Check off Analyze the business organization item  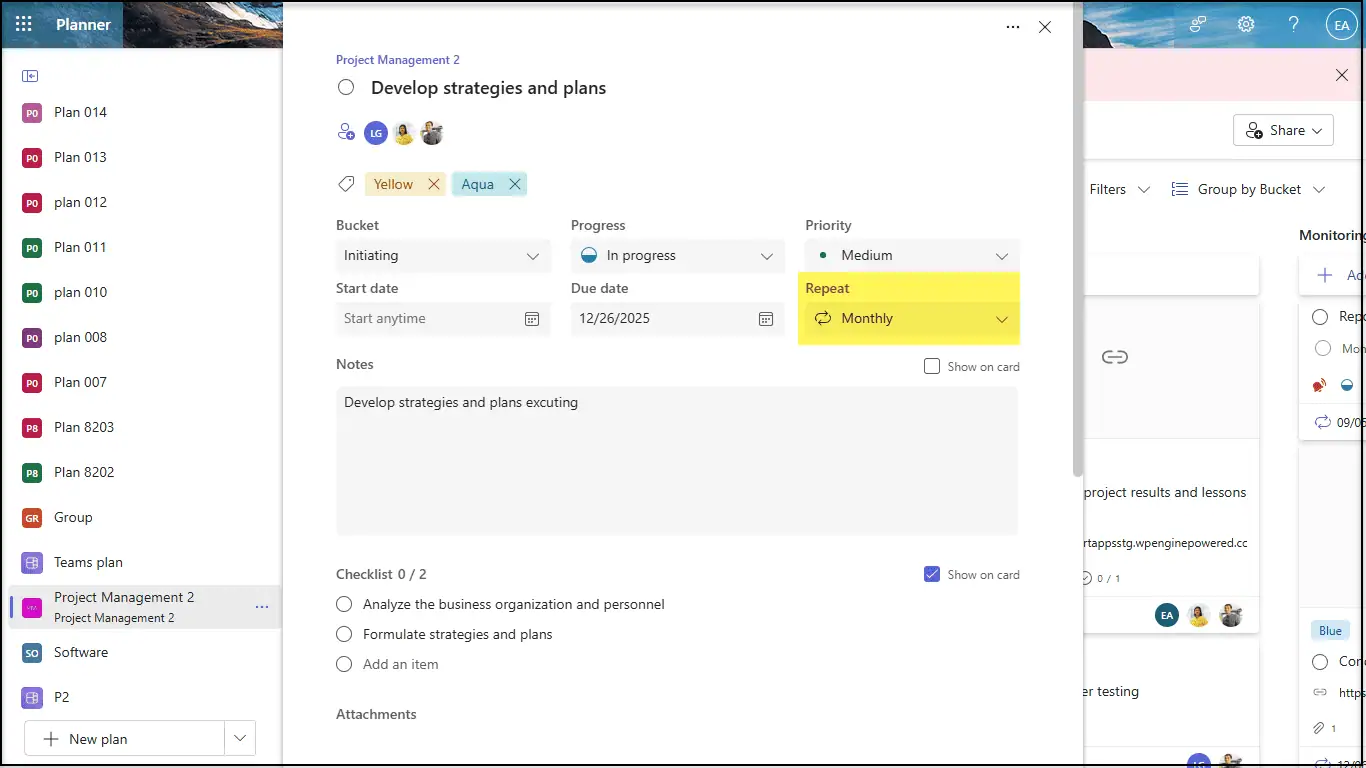(x=345, y=604)
